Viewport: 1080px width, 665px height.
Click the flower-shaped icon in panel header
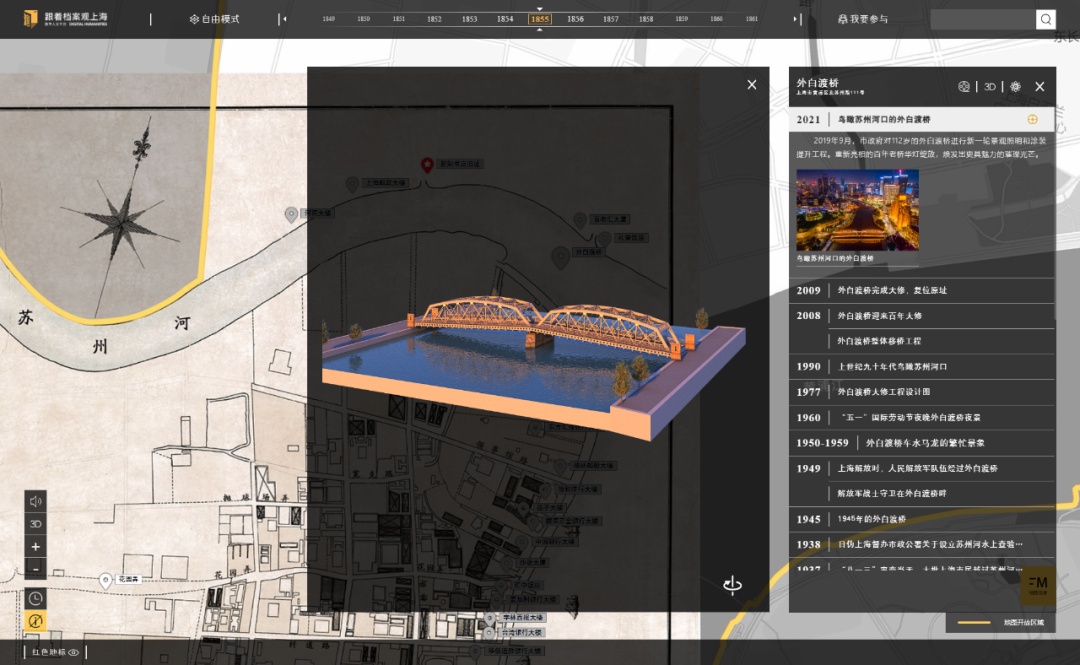pyautogui.click(x=1015, y=87)
